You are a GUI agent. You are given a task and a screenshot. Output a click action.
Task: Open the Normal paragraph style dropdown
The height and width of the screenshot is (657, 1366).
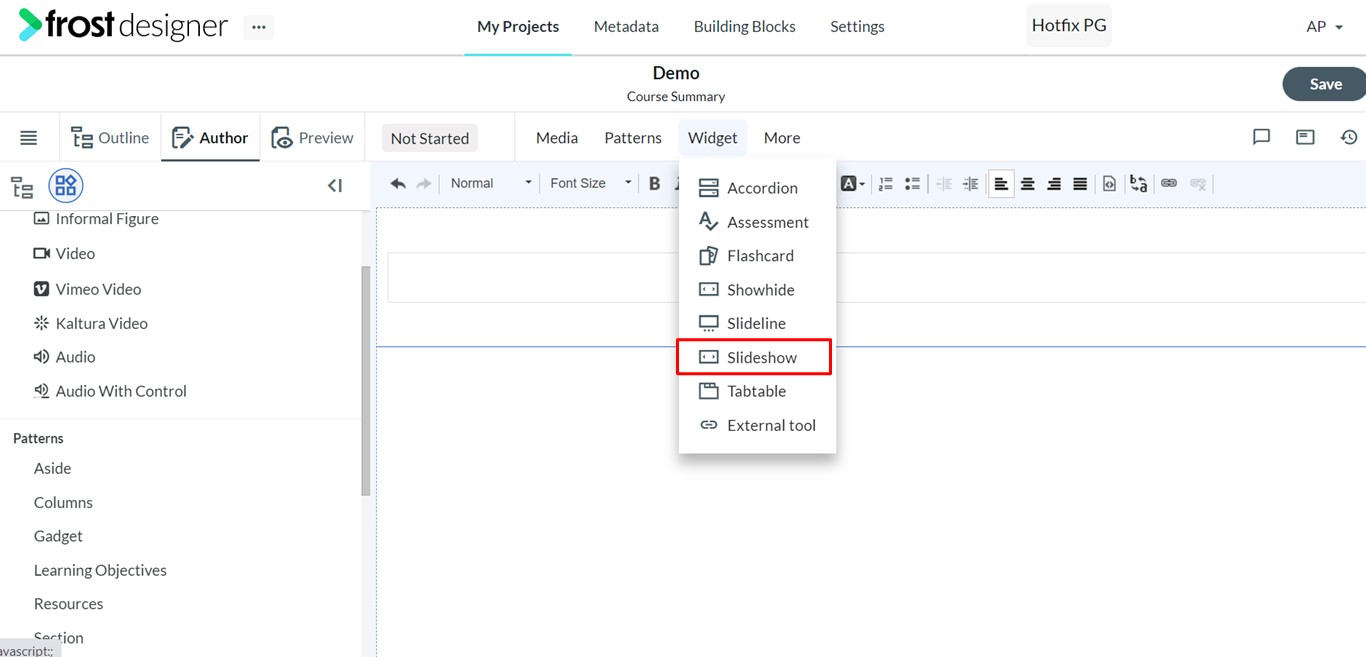click(490, 183)
